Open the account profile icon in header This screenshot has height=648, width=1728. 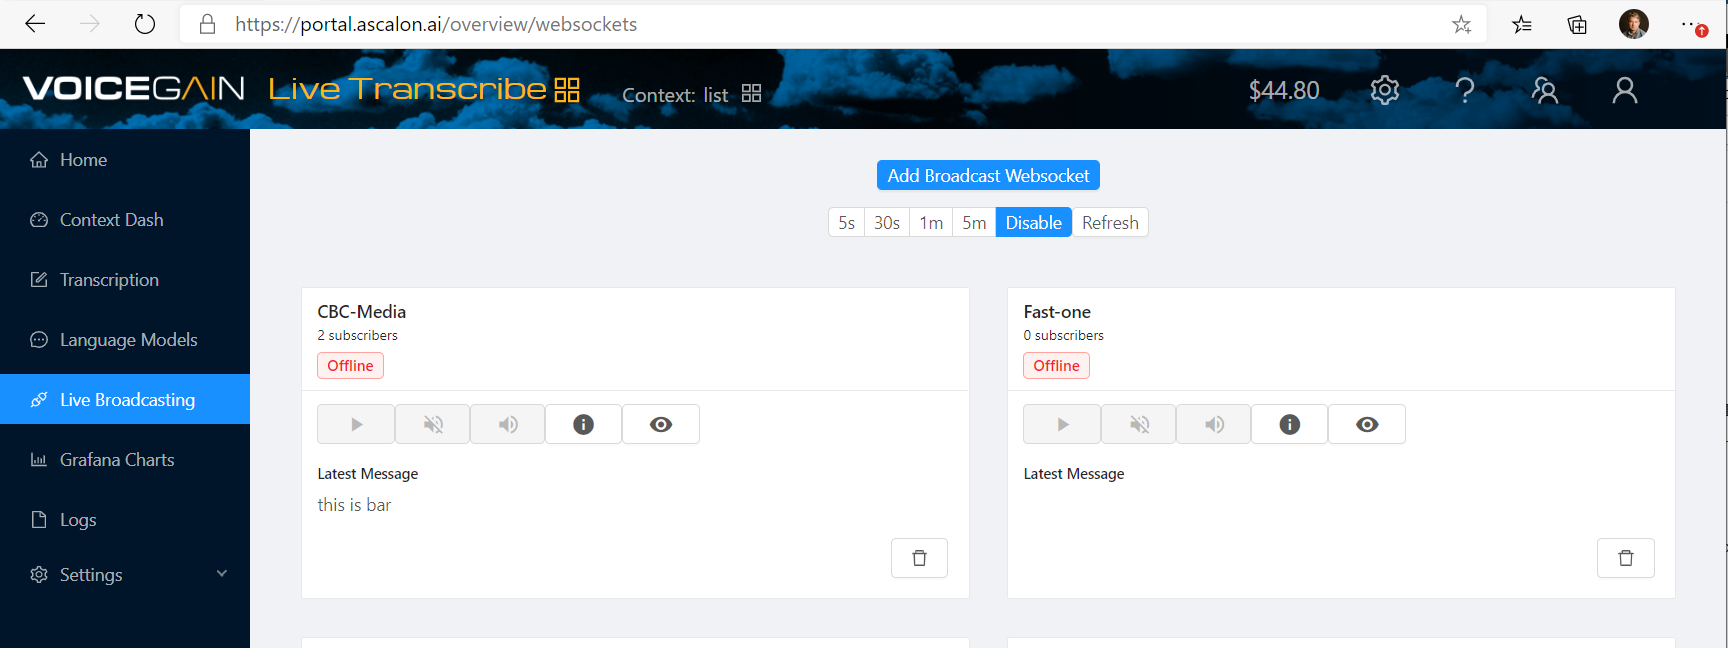tap(1625, 90)
